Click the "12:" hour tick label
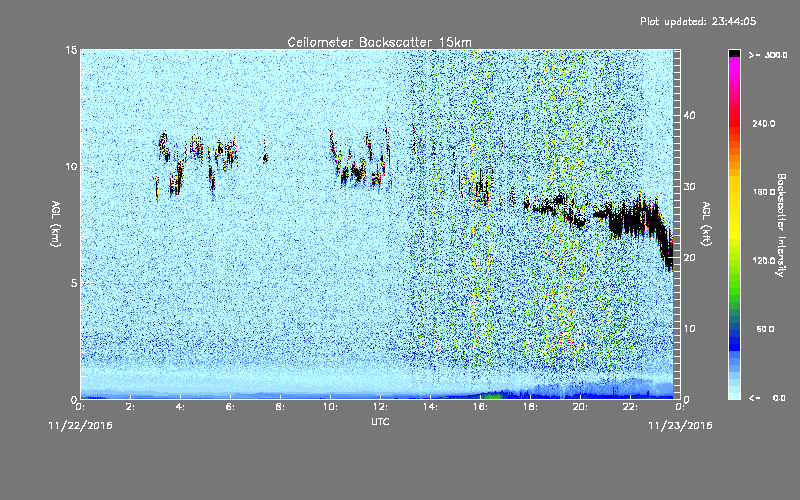Screen dimensions: 800x500 point(380,407)
